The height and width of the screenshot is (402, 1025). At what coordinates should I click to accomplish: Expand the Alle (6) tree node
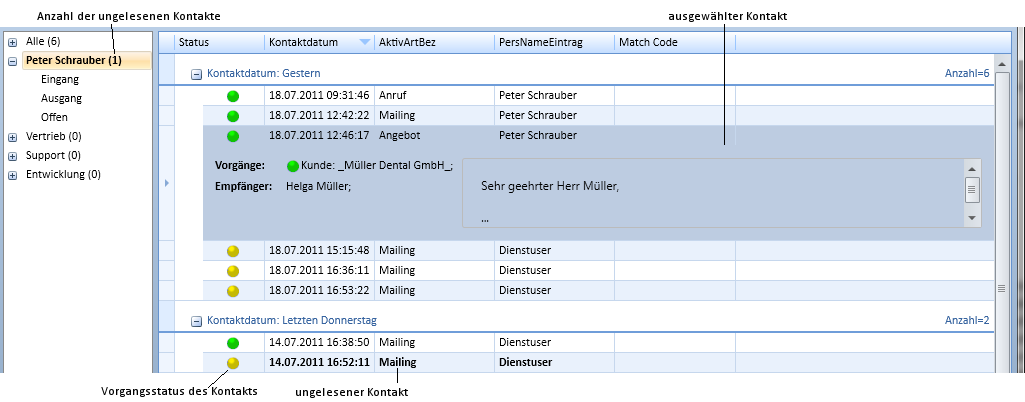pyautogui.click(x=12, y=42)
